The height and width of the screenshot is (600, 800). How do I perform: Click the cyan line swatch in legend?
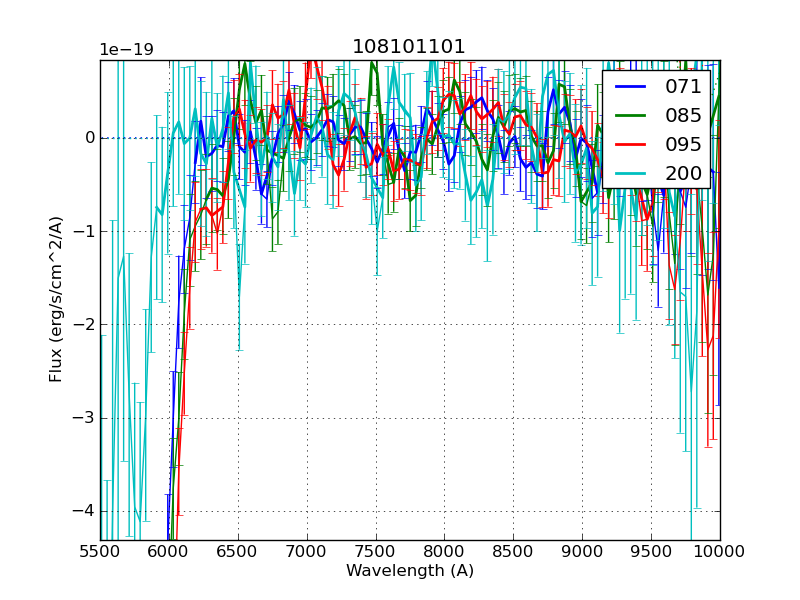pos(630,173)
